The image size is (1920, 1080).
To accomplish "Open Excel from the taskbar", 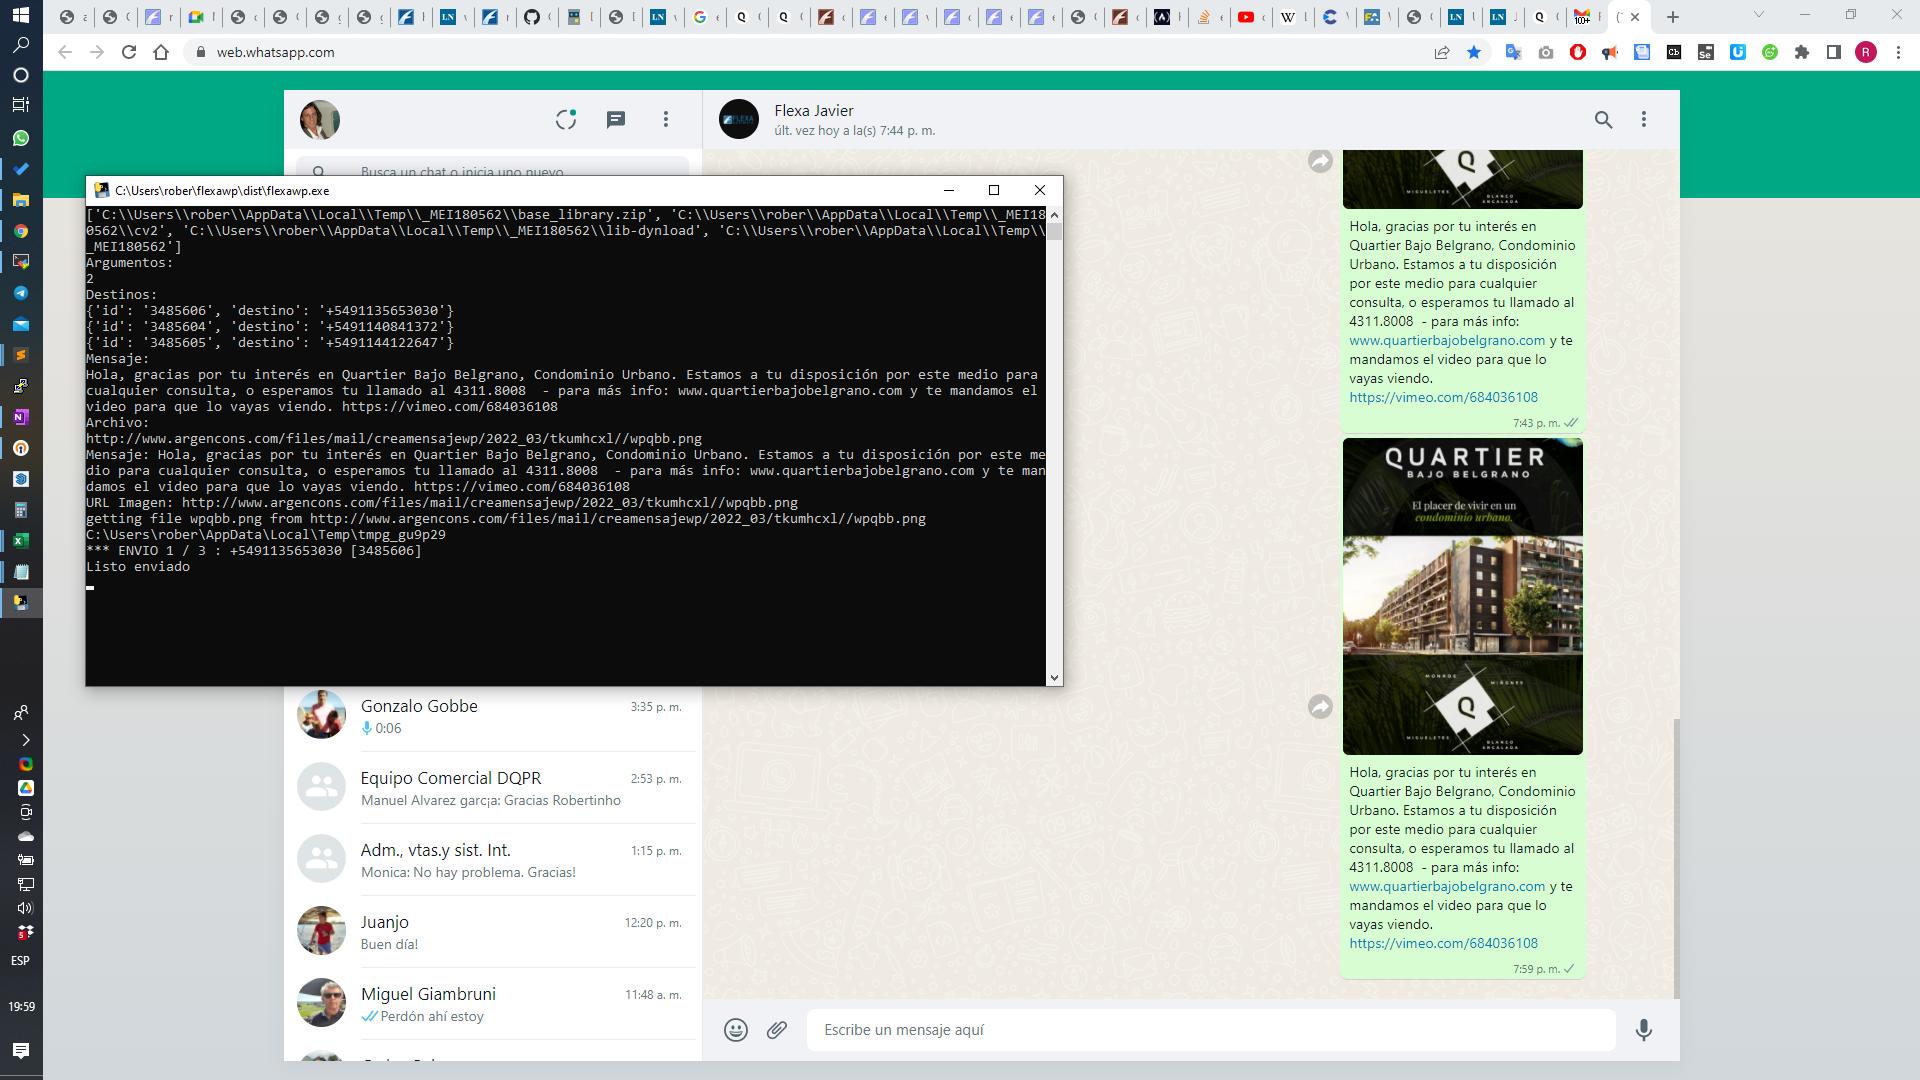I will 20,541.
